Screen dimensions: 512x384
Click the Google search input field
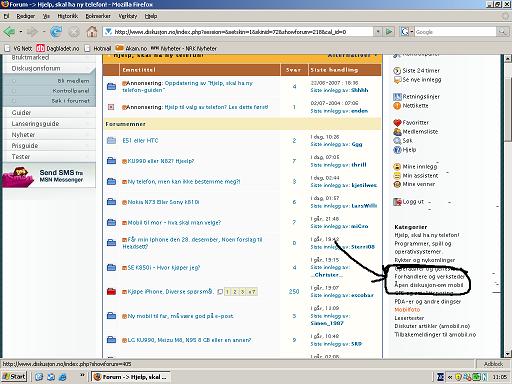[455, 32]
